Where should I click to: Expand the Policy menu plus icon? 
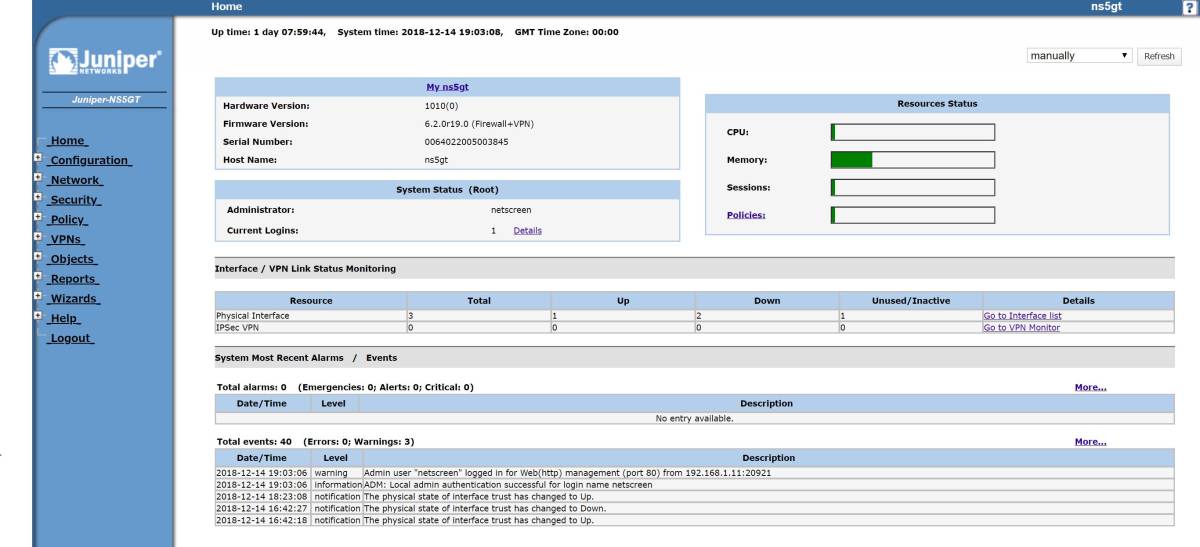click(38, 219)
